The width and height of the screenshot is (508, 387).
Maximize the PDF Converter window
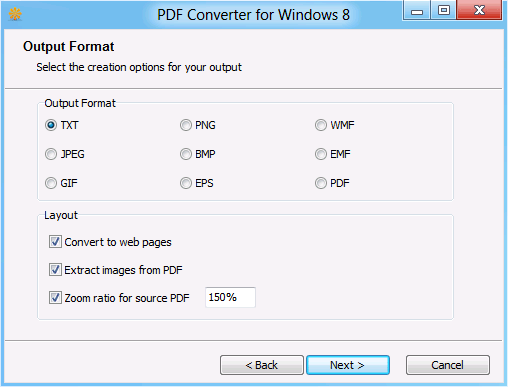click(x=443, y=10)
